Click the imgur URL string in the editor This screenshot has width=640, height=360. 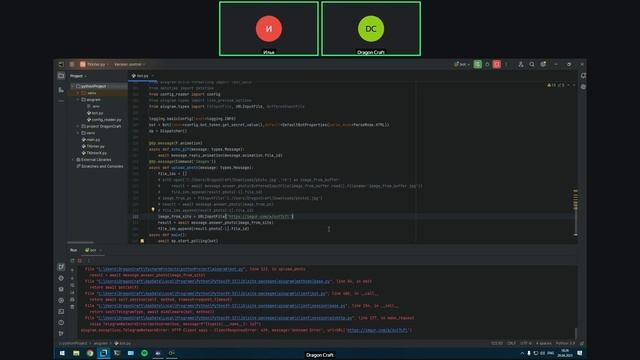tap(259, 216)
